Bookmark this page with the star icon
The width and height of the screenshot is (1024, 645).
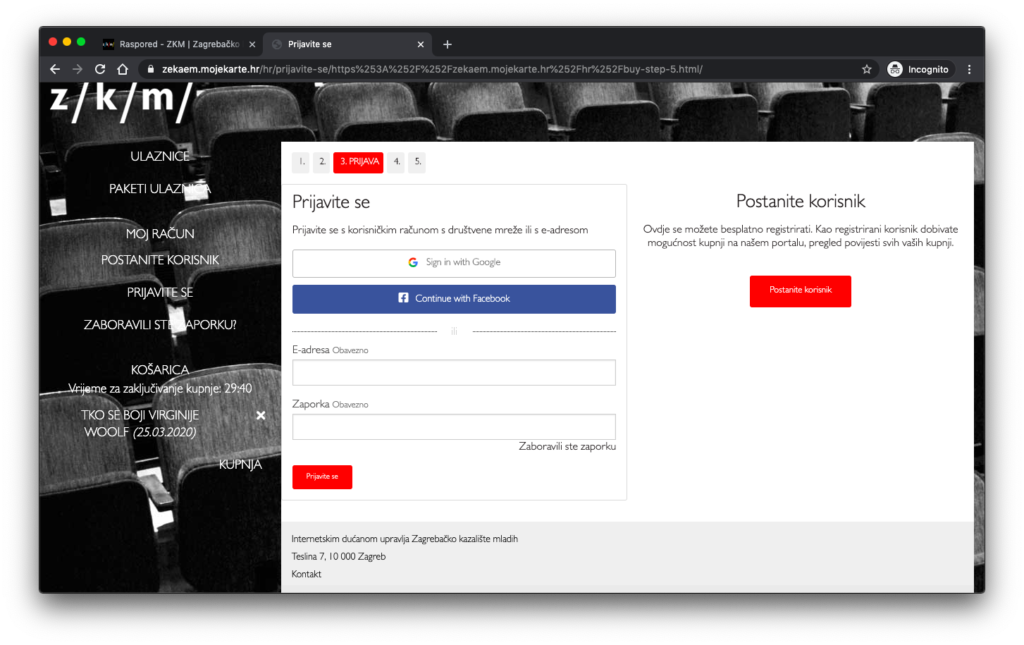[x=867, y=69]
